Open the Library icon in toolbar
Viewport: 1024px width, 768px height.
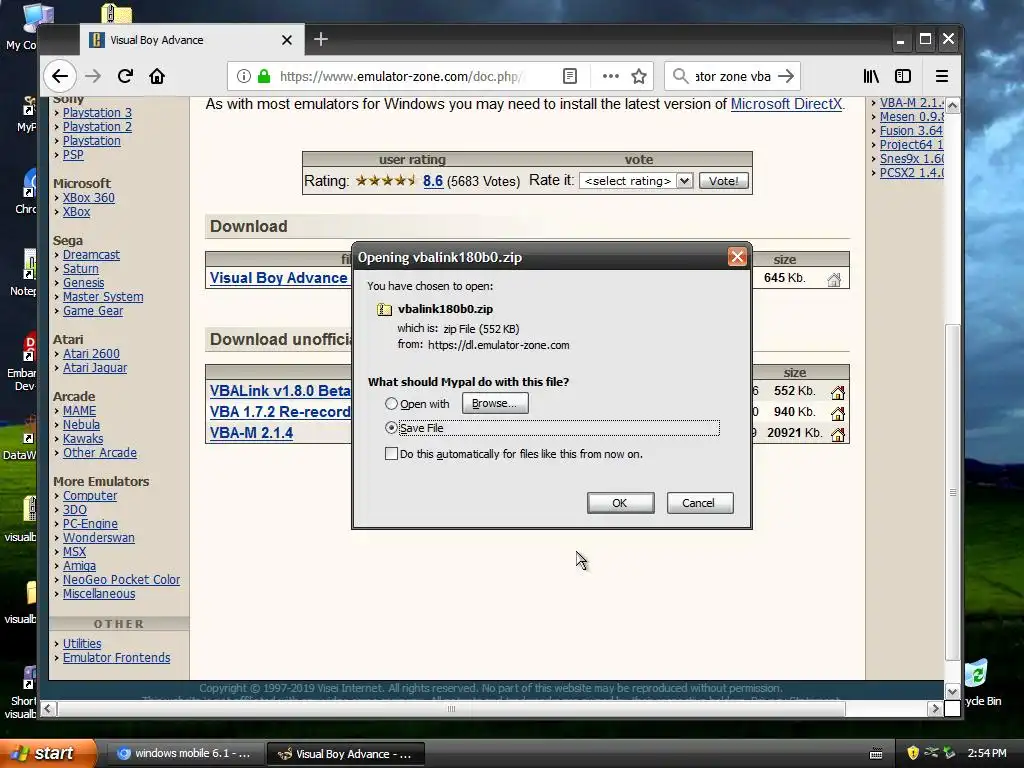pos(871,76)
